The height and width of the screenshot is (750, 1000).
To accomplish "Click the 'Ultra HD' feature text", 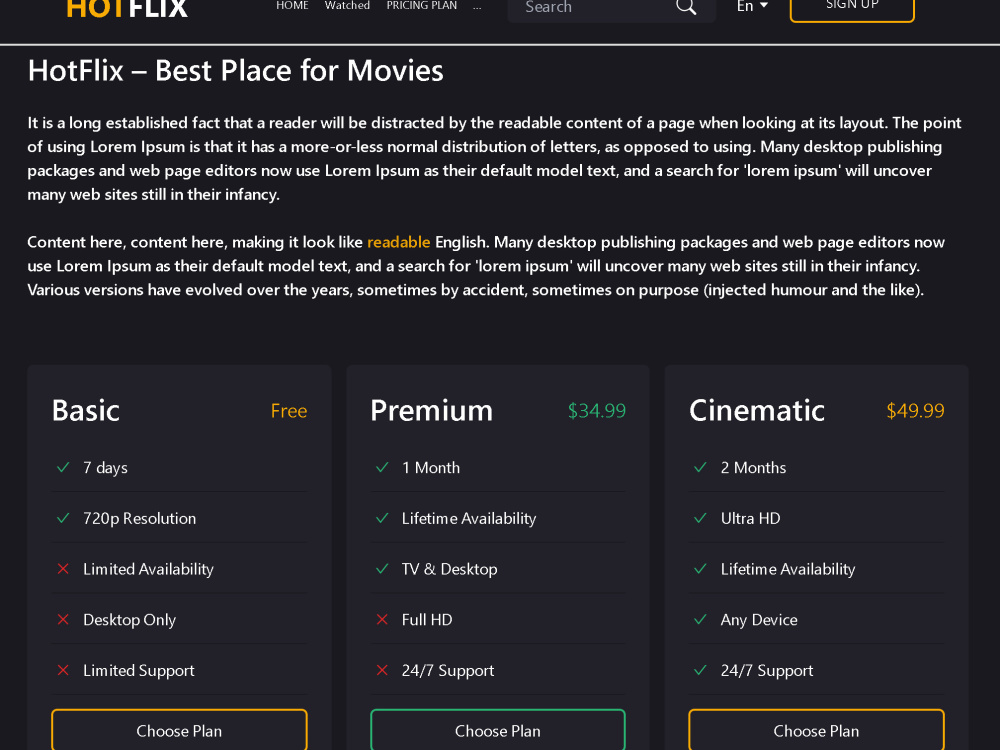I will [751, 518].
